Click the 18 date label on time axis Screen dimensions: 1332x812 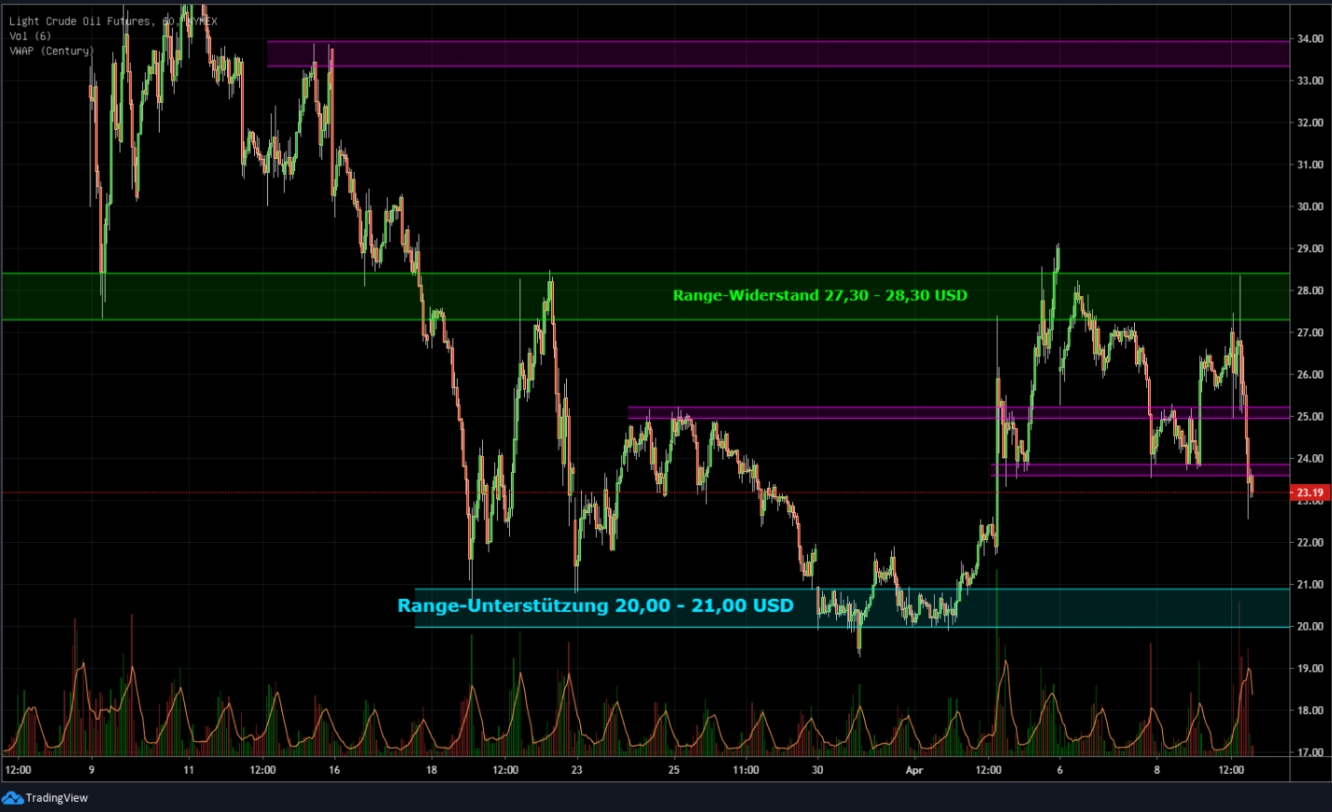pyautogui.click(x=431, y=771)
